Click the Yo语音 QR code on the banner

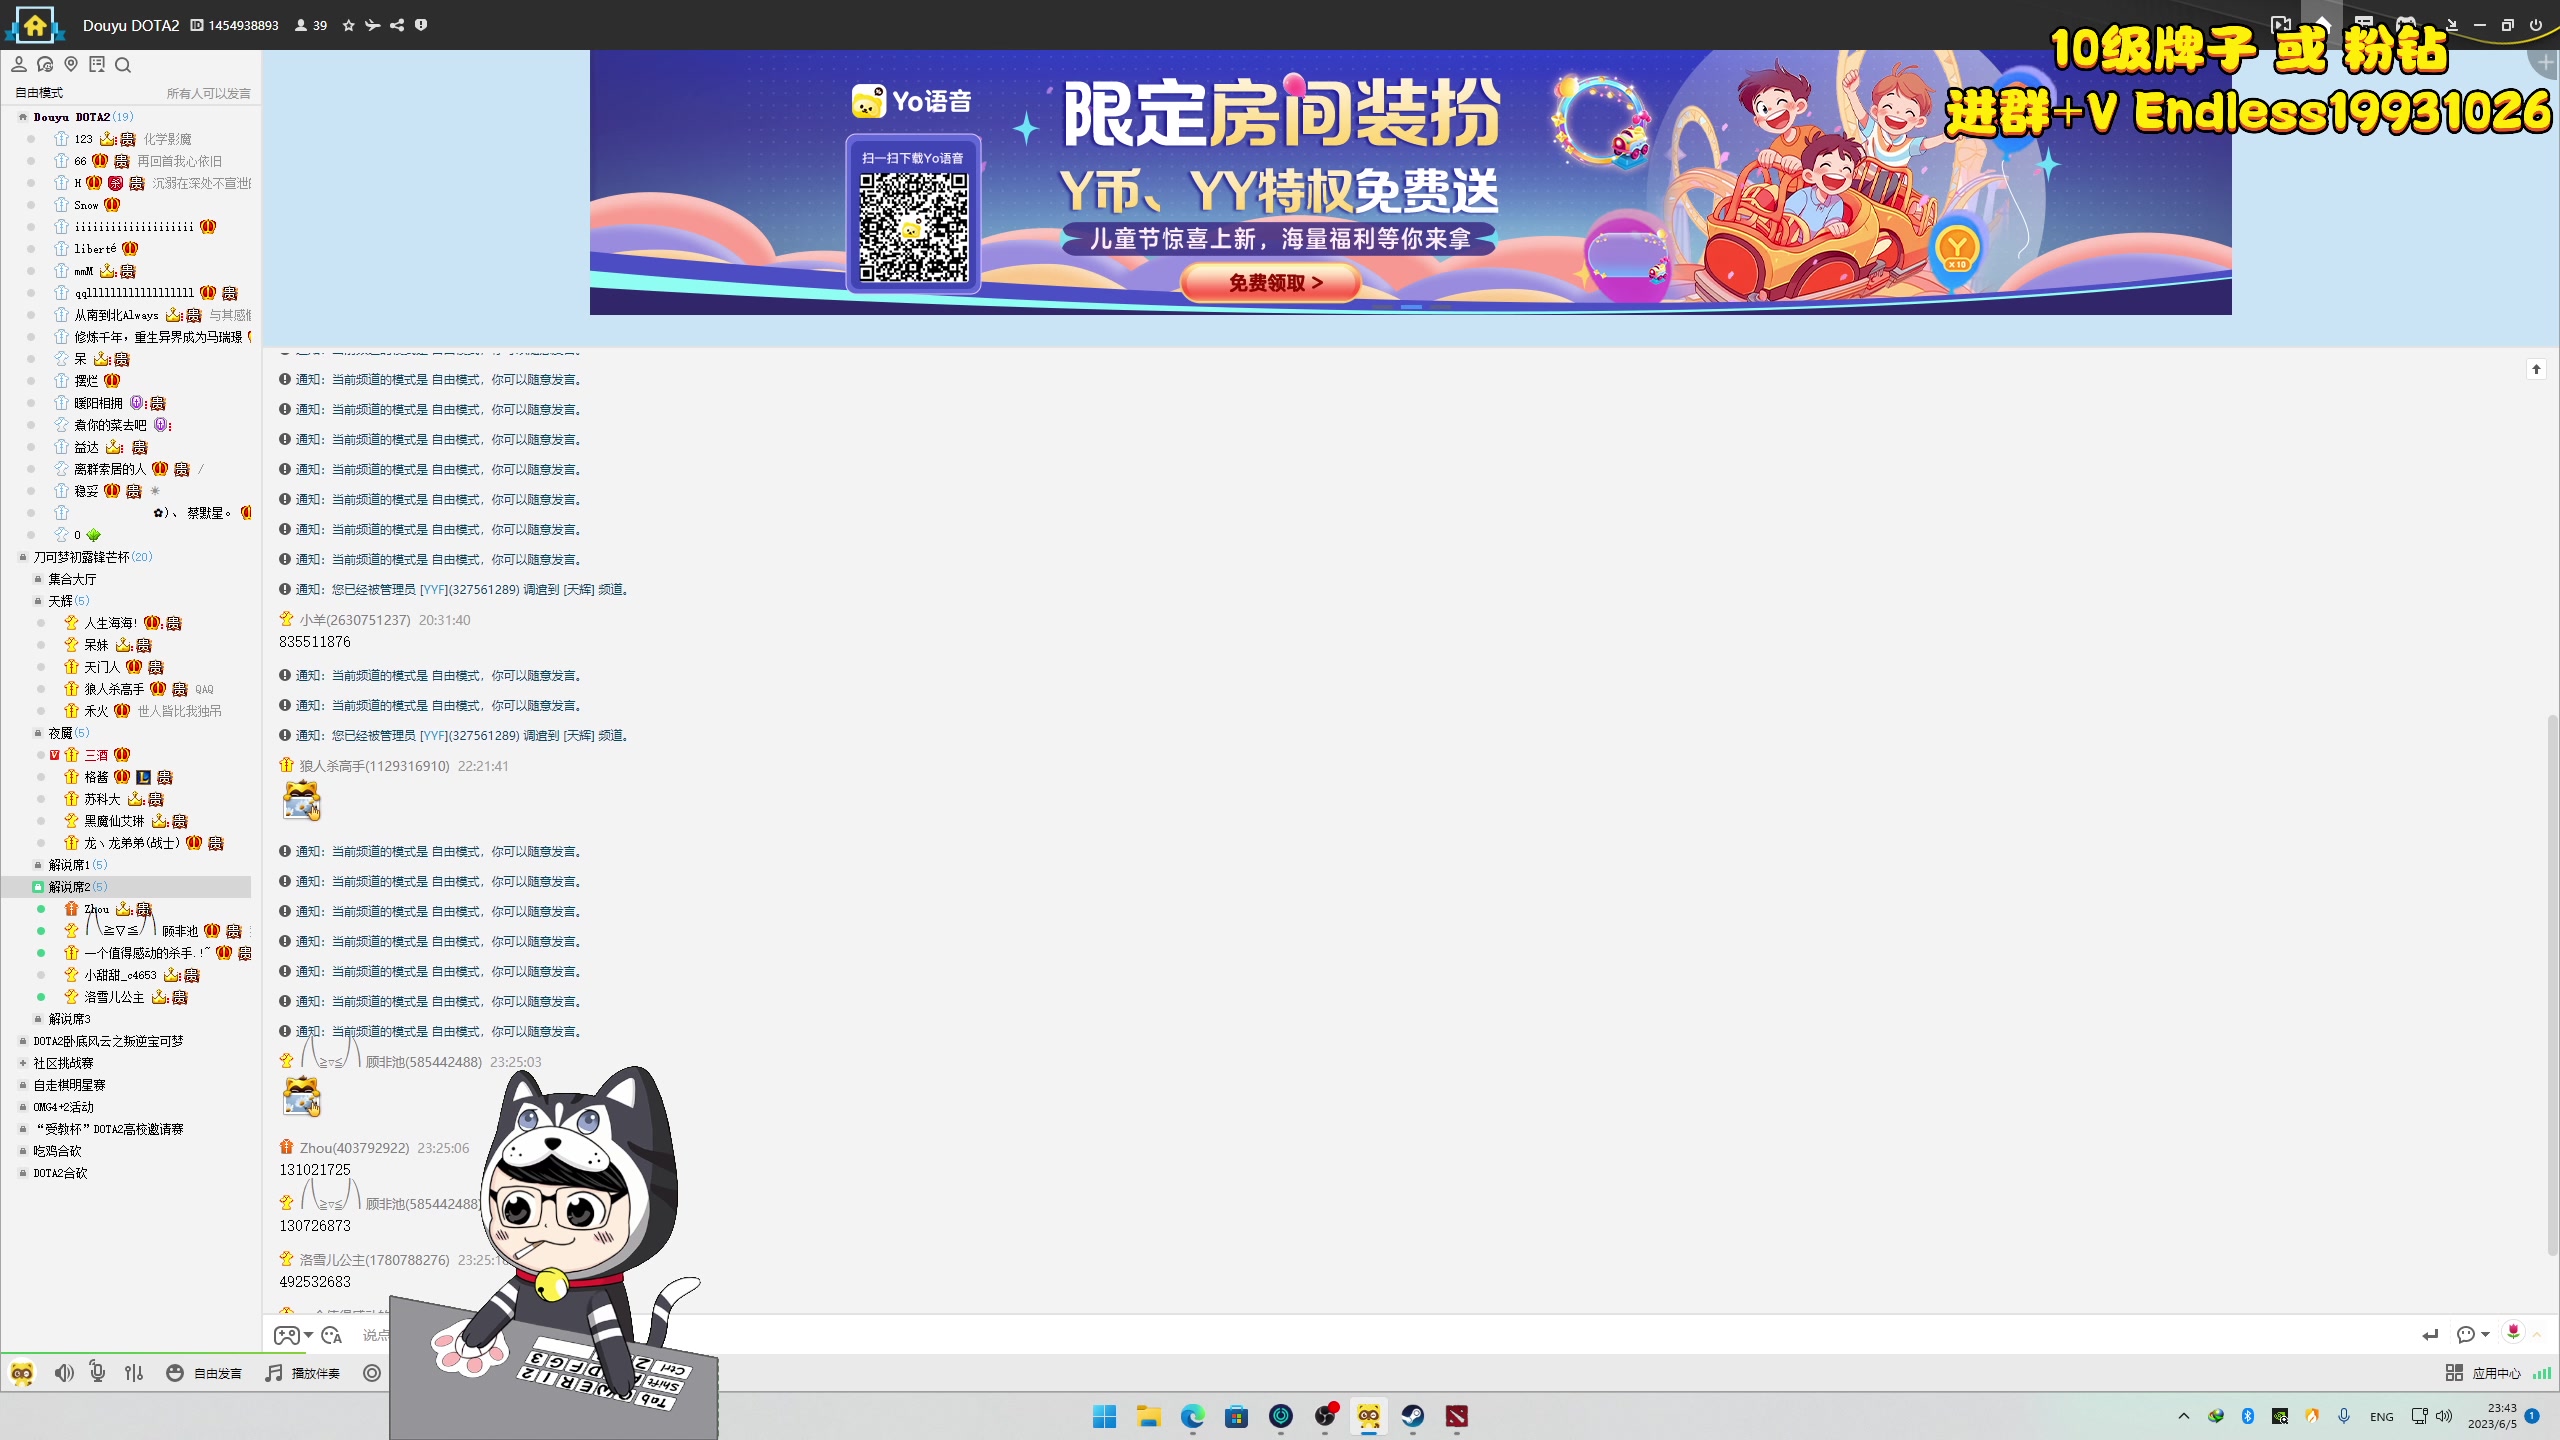(x=914, y=227)
